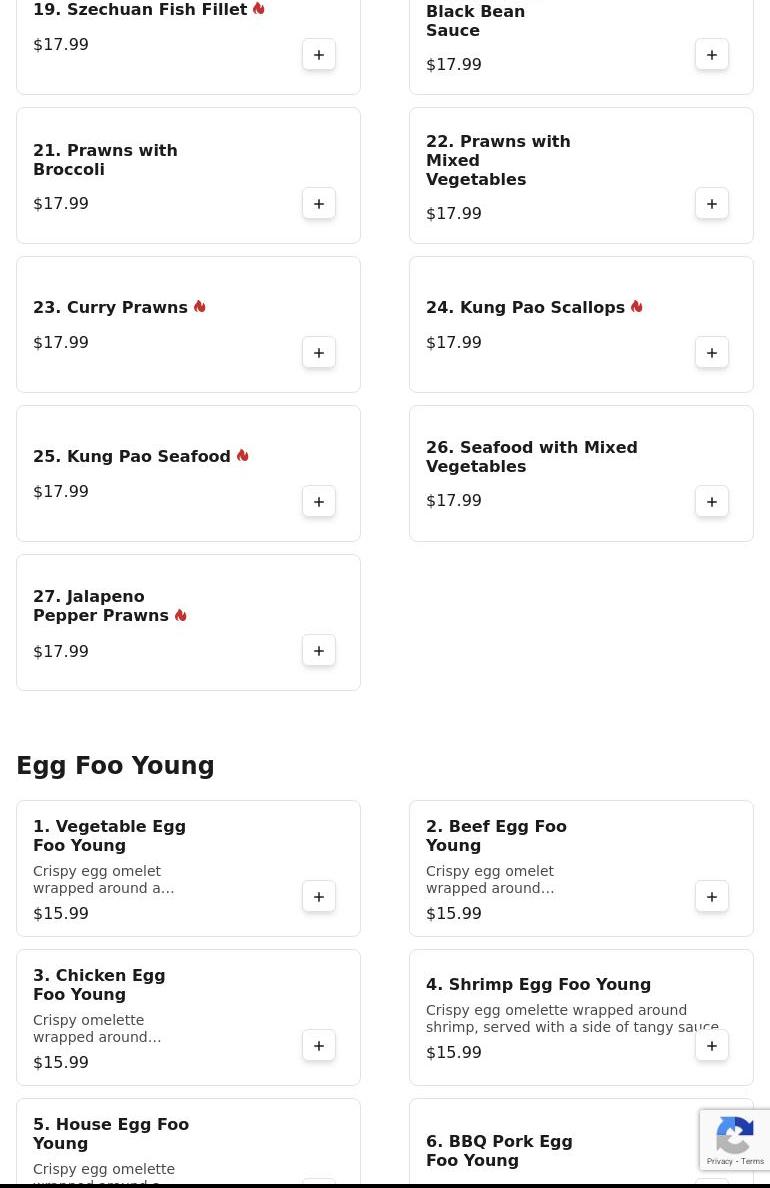Add Seafood with Mixed Vegetables to cart

712,502
